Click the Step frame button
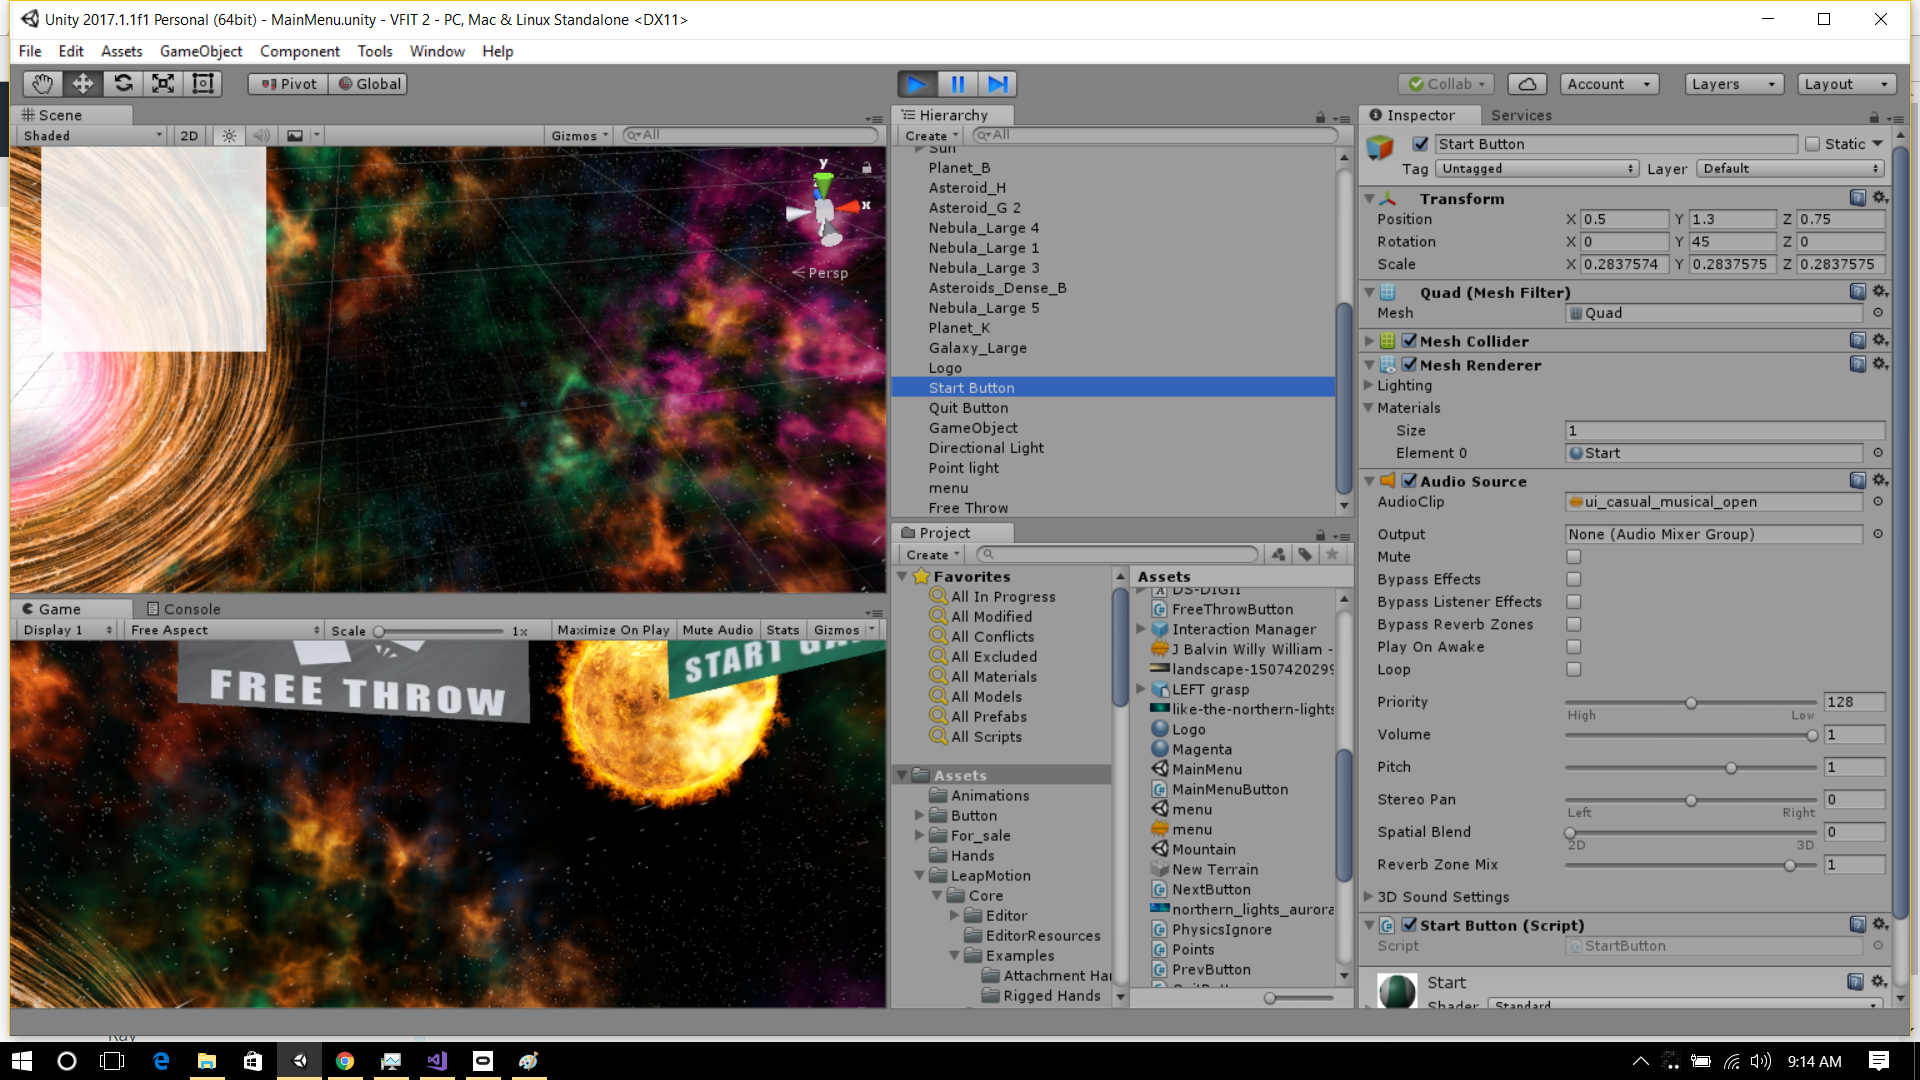Screen dimensions: 1920x1080 pyautogui.click(x=997, y=84)
